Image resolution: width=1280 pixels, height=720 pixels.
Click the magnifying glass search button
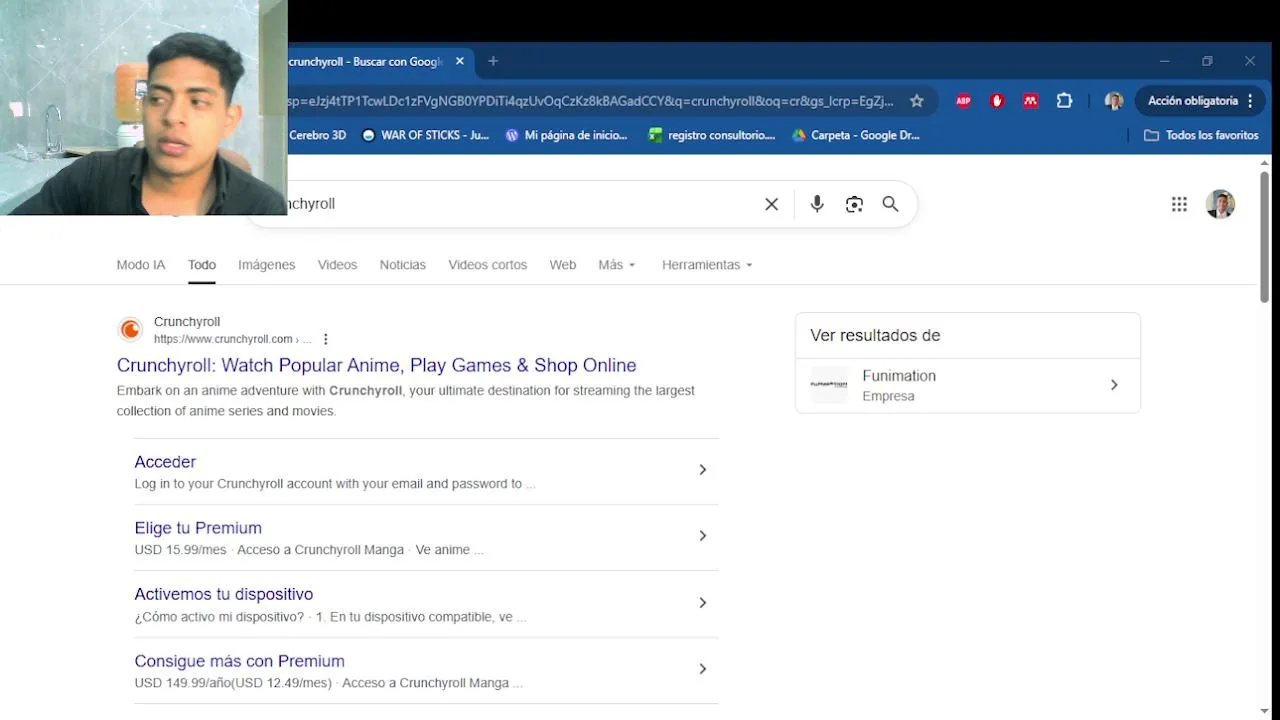tap(890, 204)
